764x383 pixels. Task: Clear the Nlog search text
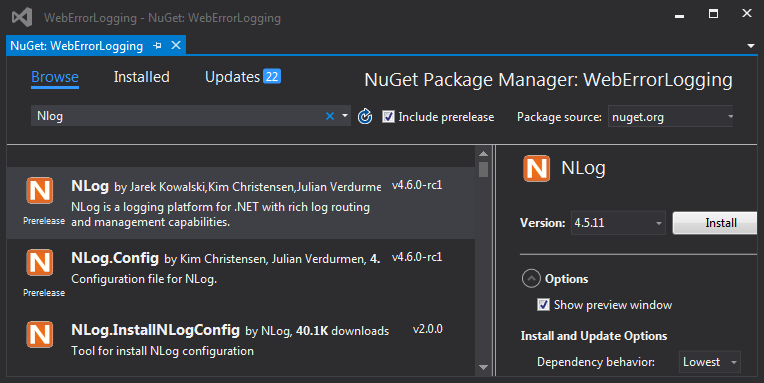click(x=330, y=116)
